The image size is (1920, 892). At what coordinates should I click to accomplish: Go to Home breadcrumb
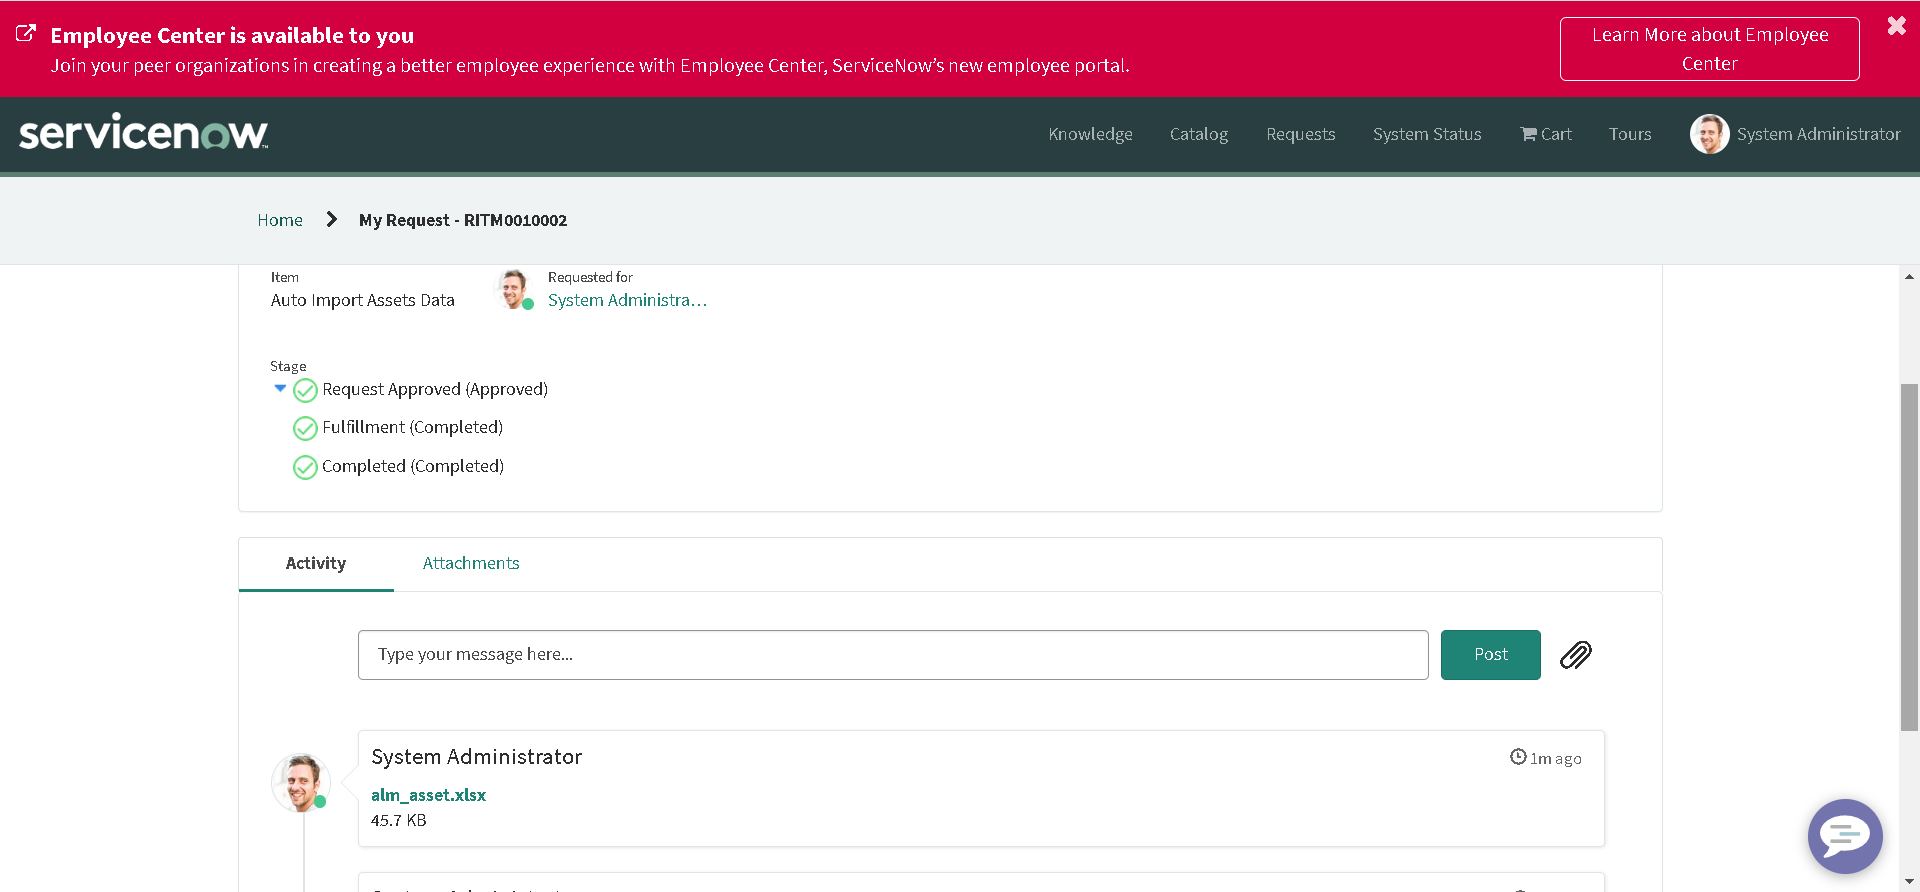pos(280,220)
